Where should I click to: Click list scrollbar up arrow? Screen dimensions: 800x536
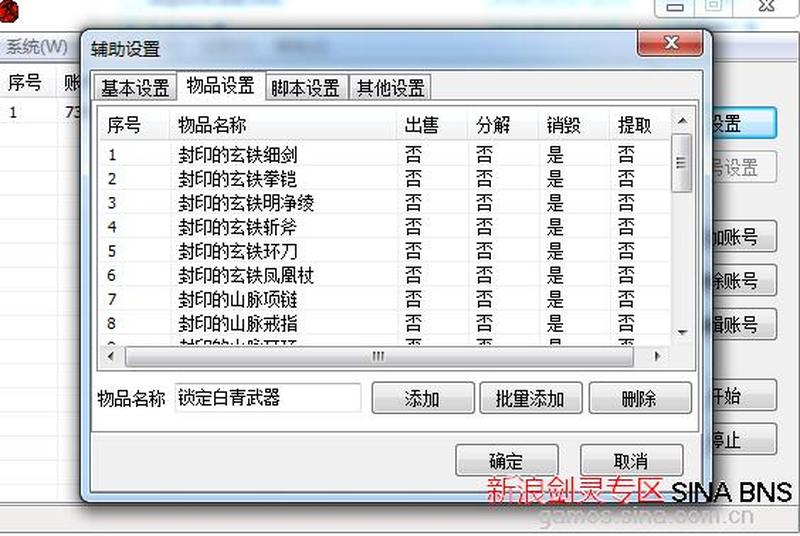coord(682,121)
